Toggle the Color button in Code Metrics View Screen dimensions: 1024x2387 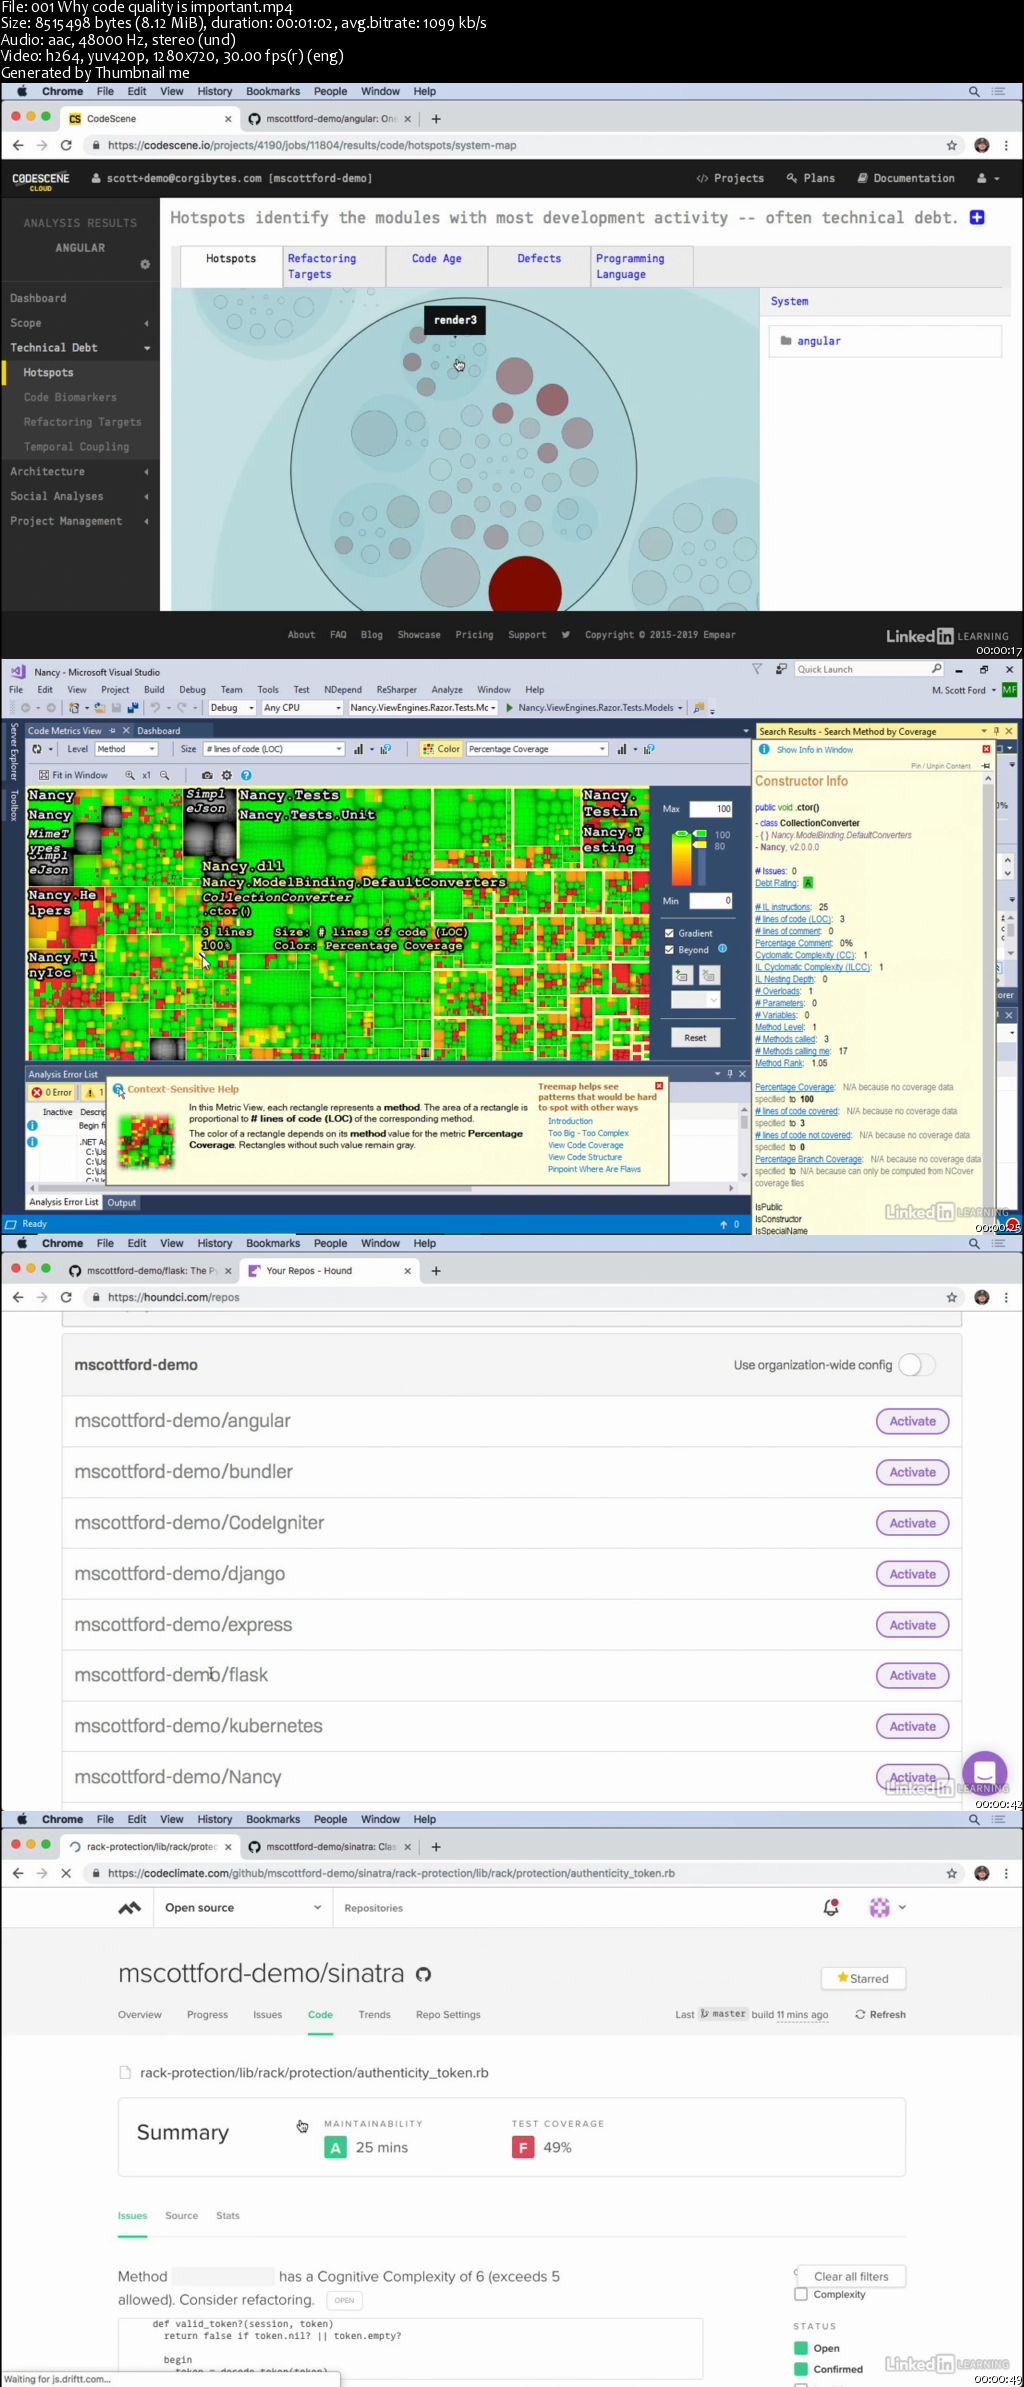click(441, 749)
